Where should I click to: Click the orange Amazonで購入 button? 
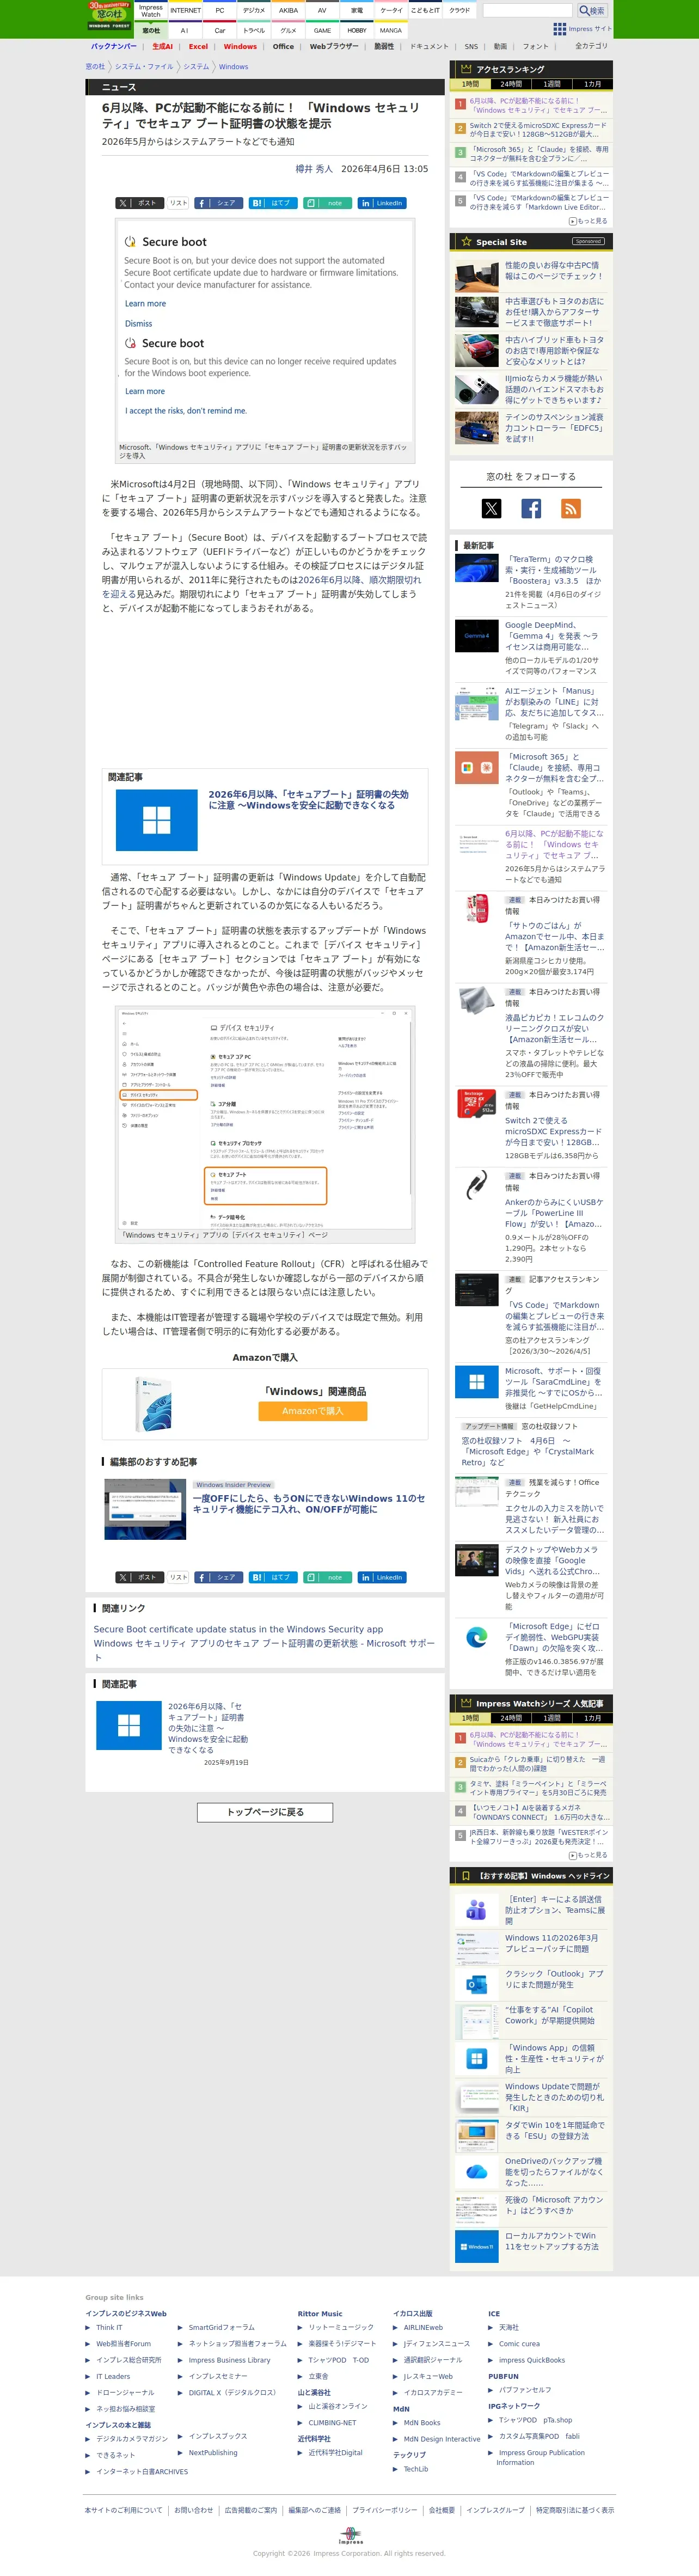pyautogui.click(x=312, y=1411)
